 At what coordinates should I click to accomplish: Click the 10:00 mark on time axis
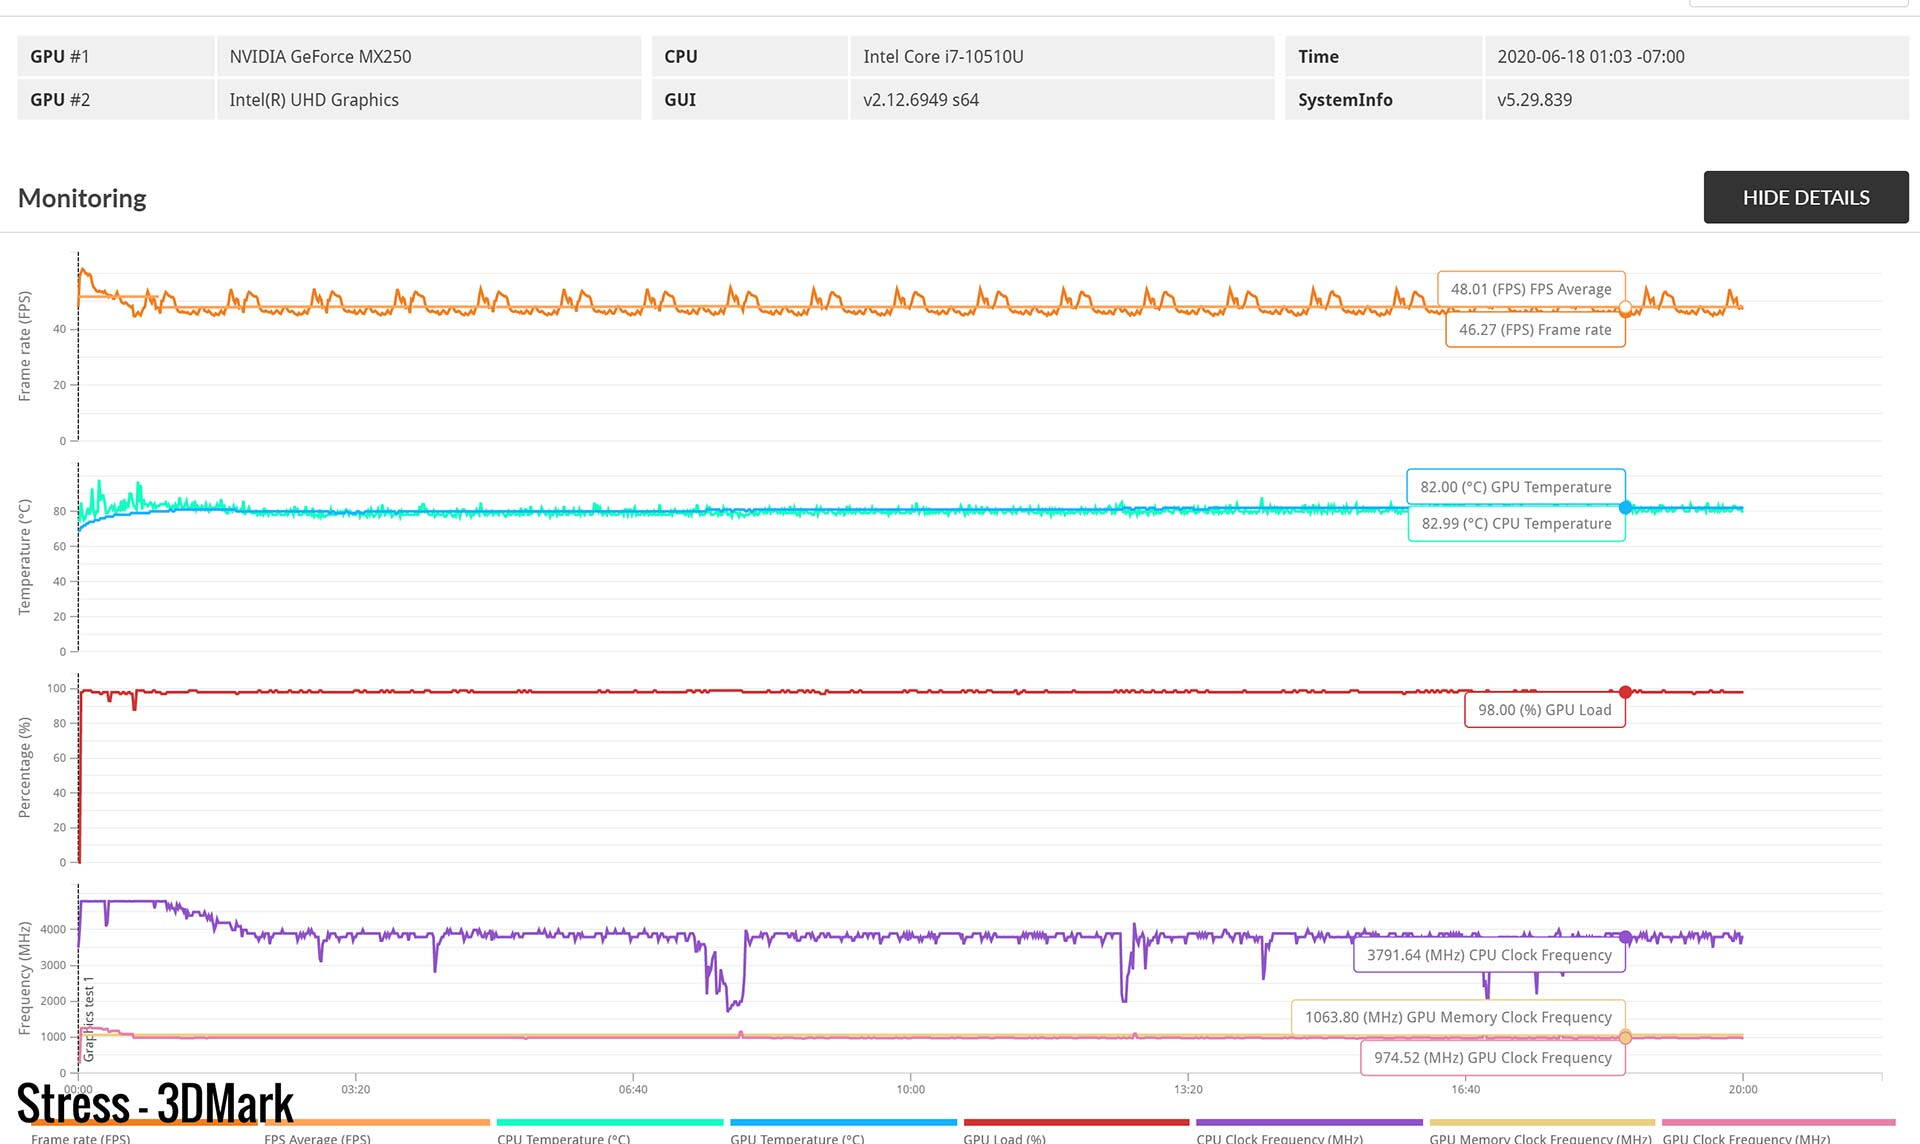(x=910, y=1089)
